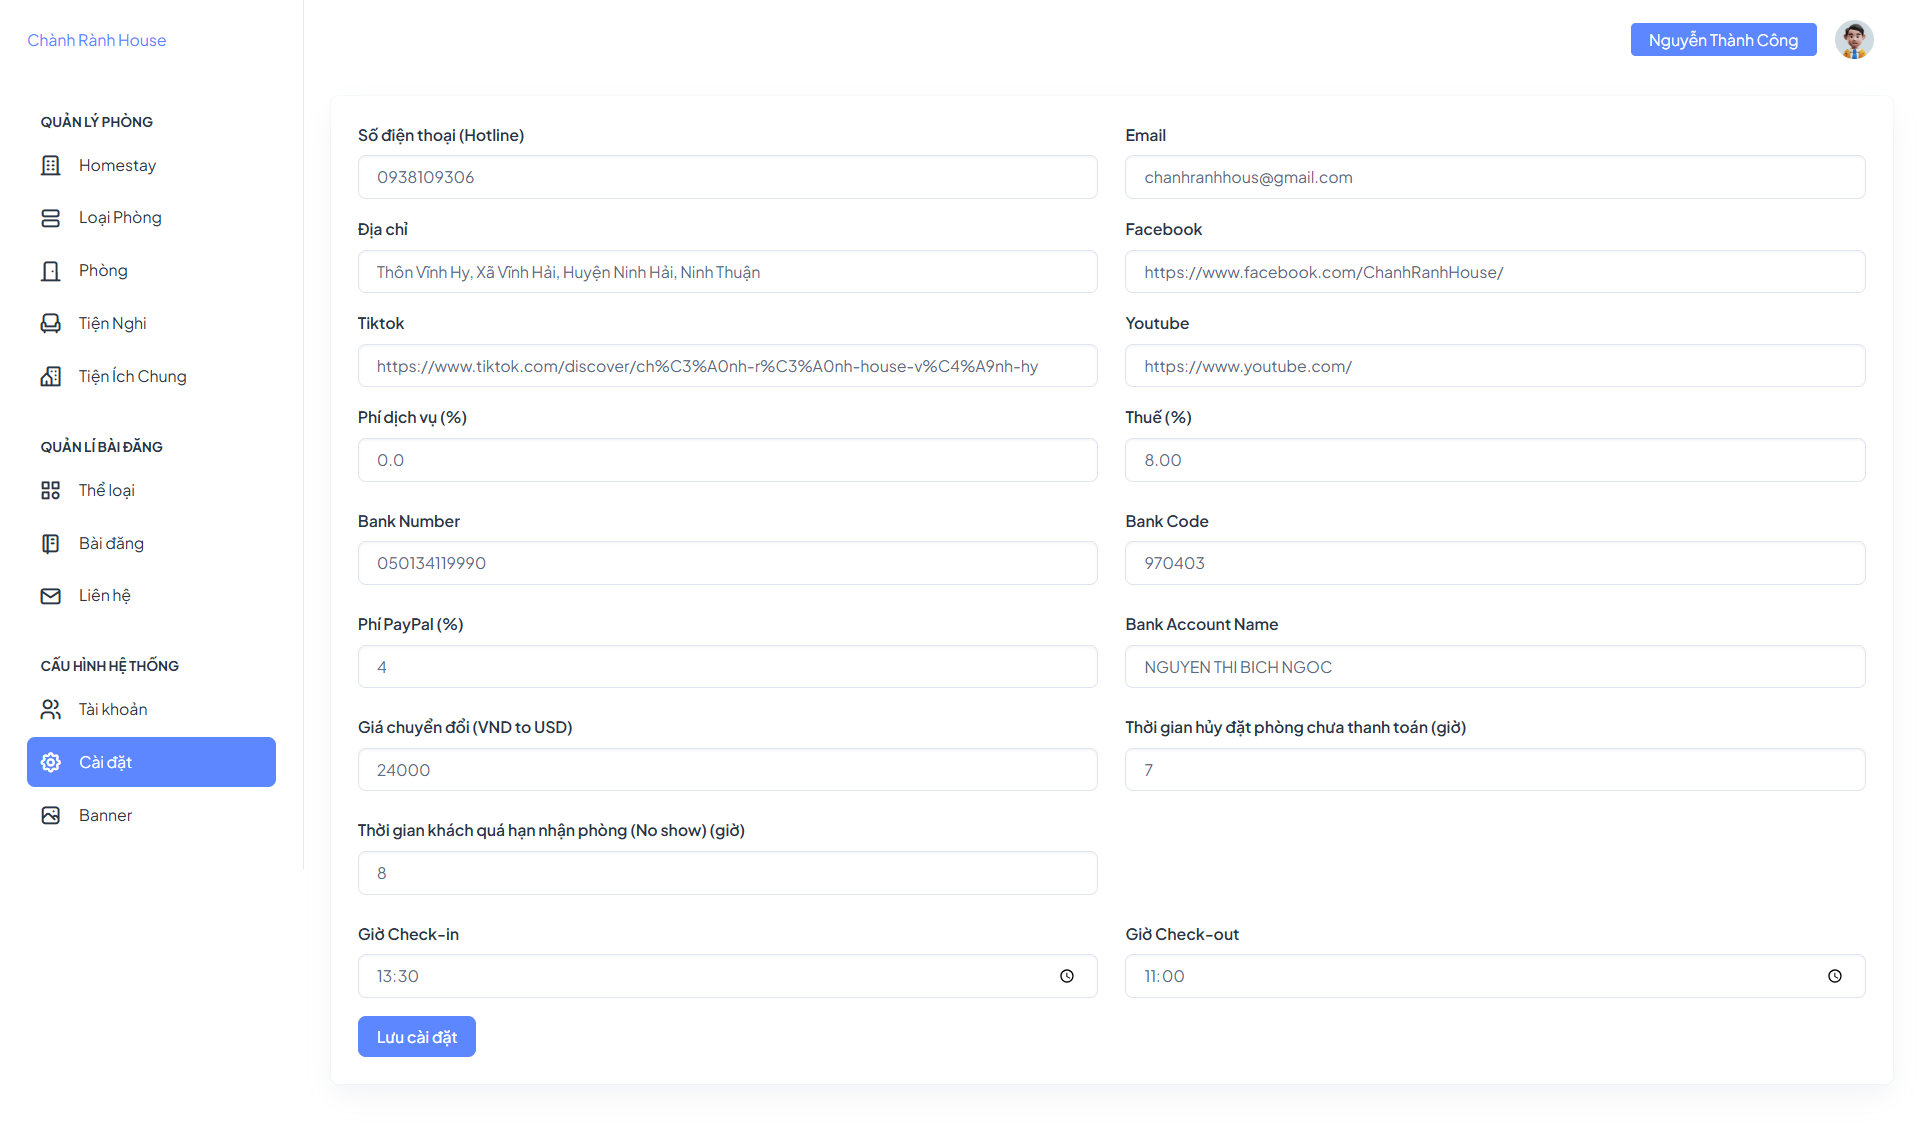Click the Nguyễn Thành Công button
The width and height of the screenshot is (1920, 1145).
1723,40
